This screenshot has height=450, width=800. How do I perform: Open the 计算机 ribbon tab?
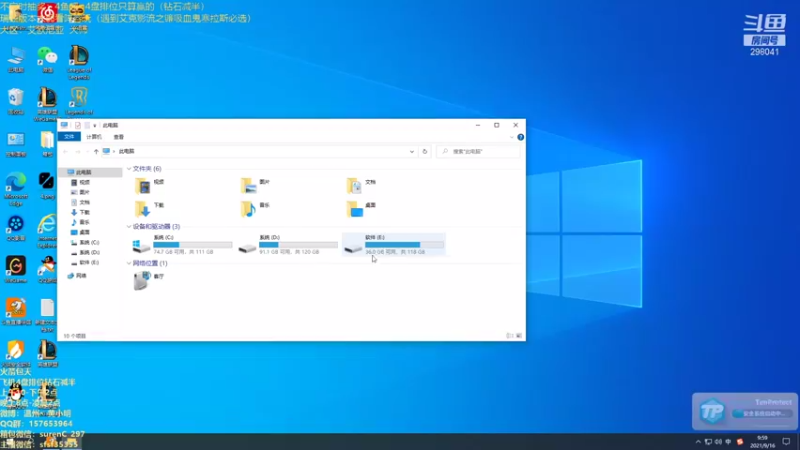pyautogui.click(x=94, y=137)
